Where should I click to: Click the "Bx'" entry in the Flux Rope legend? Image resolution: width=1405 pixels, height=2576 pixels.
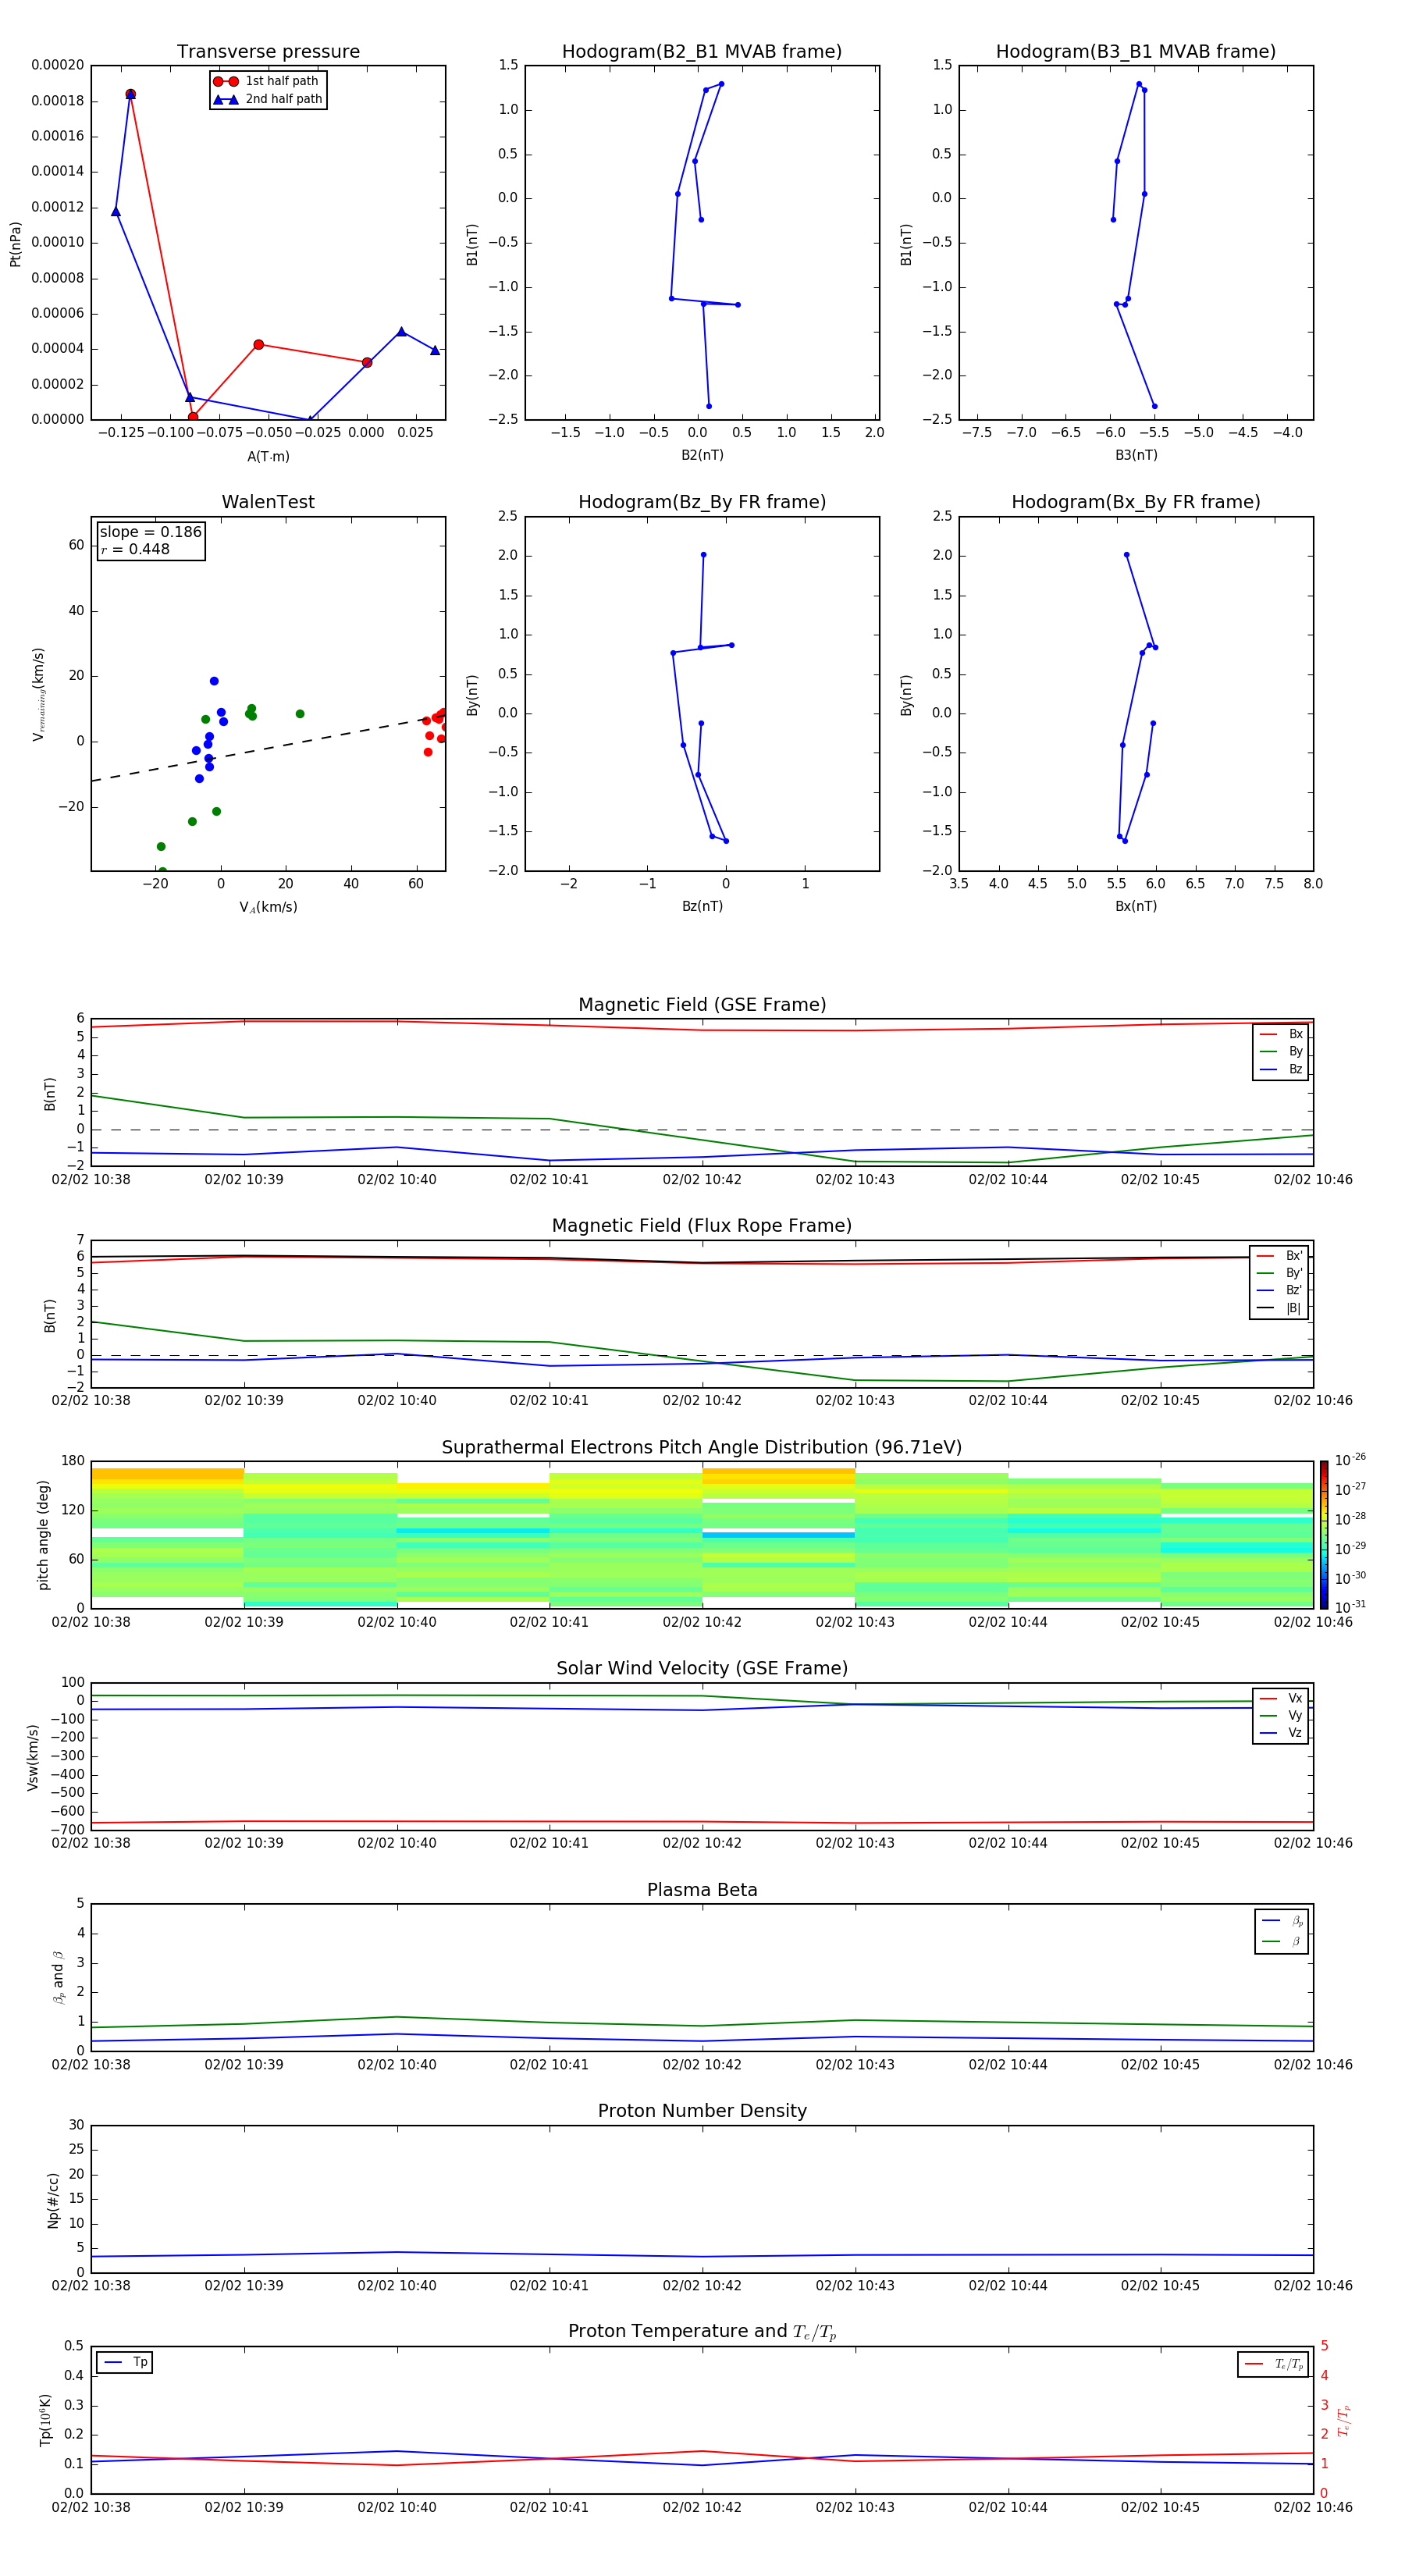click(1279, 1256)
